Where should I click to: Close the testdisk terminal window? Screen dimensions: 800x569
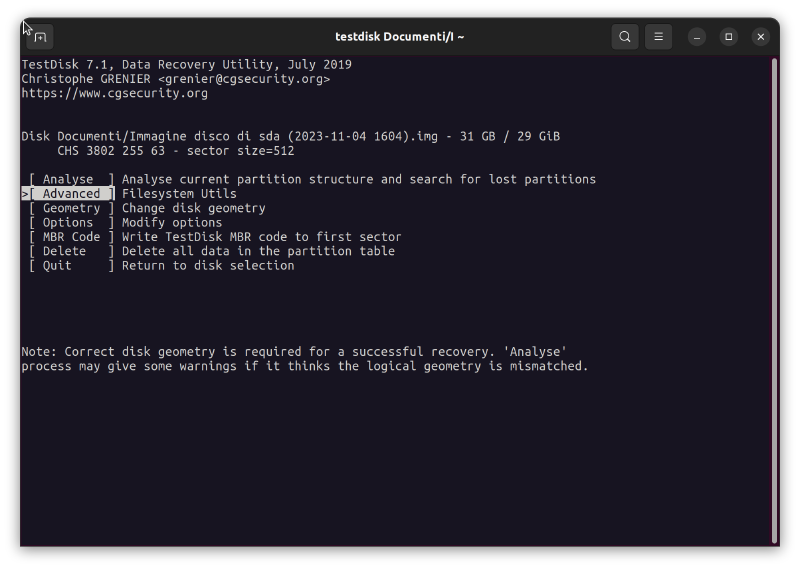pos(761,37)
